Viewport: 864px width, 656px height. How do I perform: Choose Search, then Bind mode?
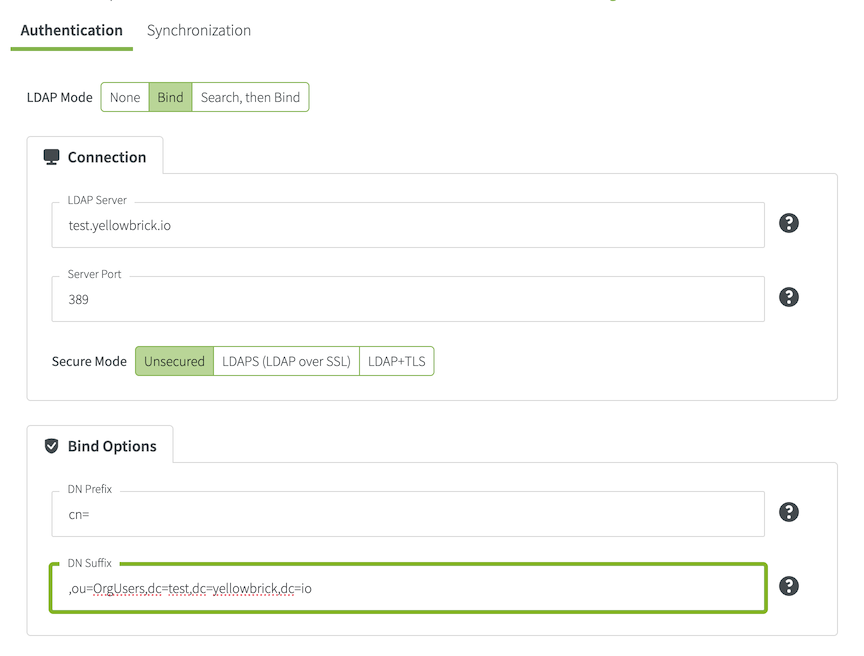click(250, 97)
